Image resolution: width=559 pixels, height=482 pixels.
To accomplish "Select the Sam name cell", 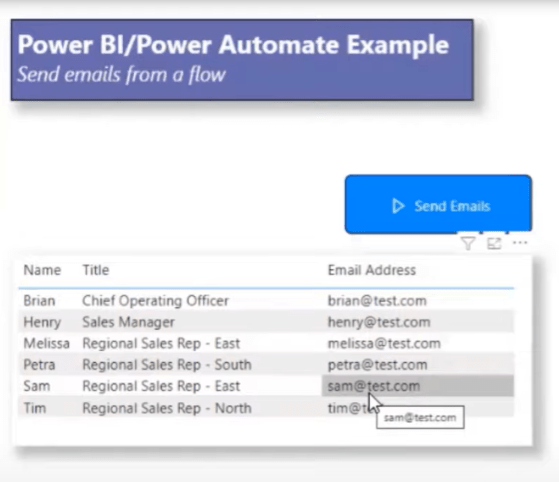I will tap(37, 386).
